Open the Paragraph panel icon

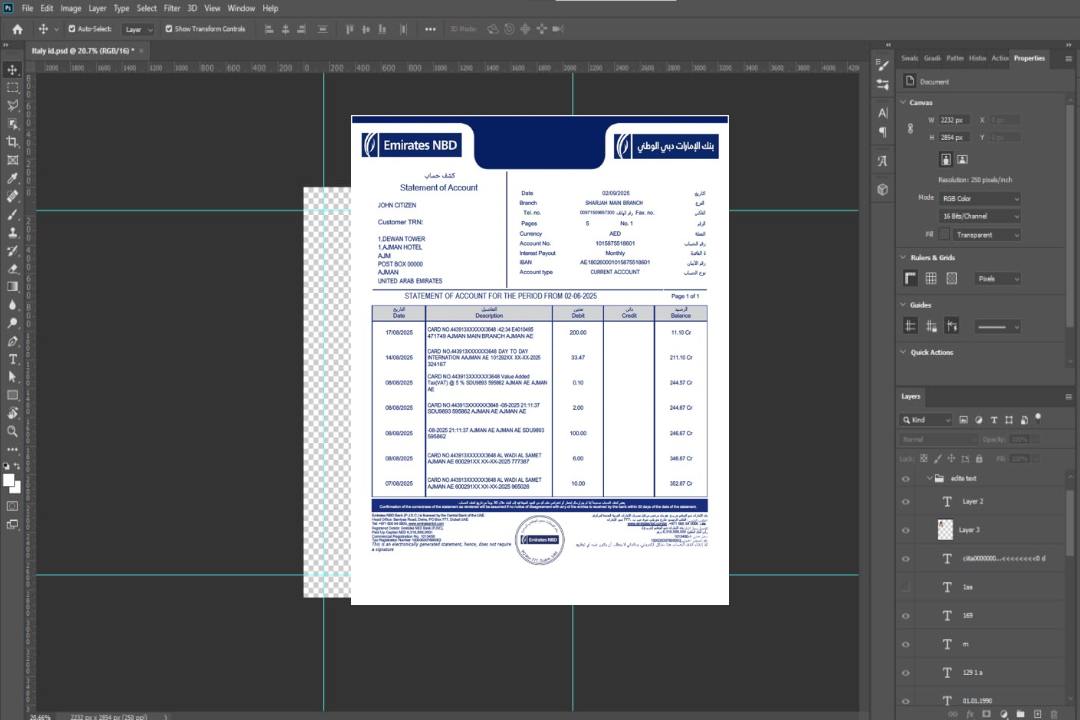[883, 132]
